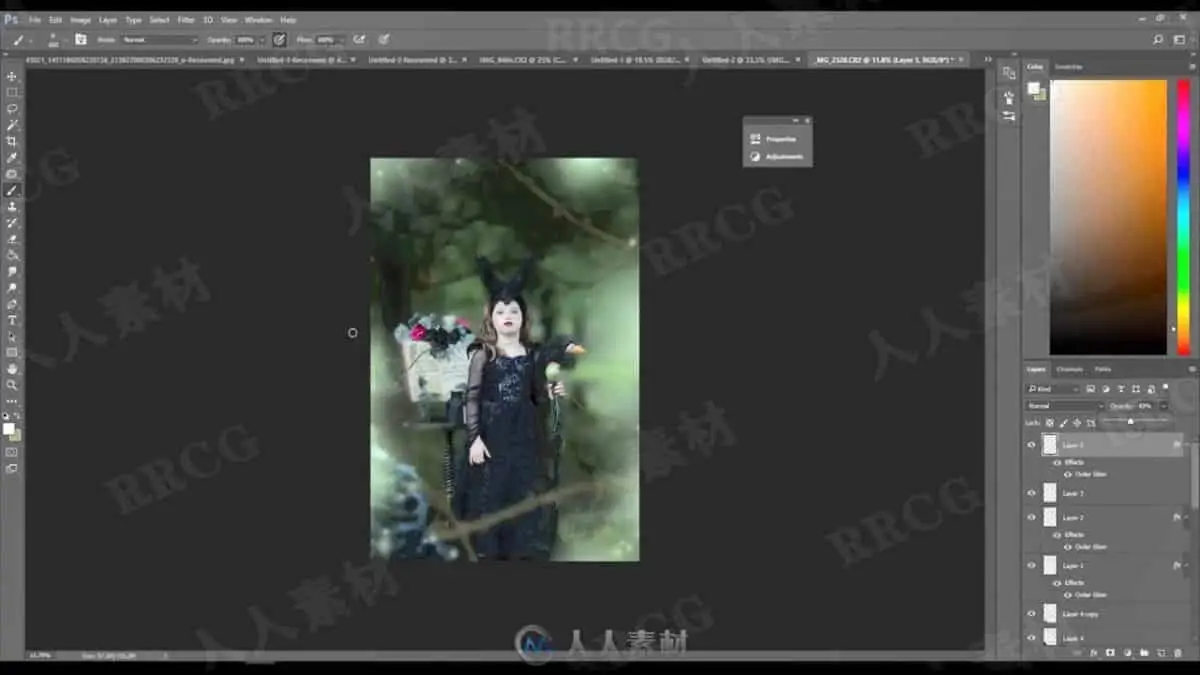Open the brush Opacity dropdown arrow
Viewport: 1200px width, 675px height.
262,40
